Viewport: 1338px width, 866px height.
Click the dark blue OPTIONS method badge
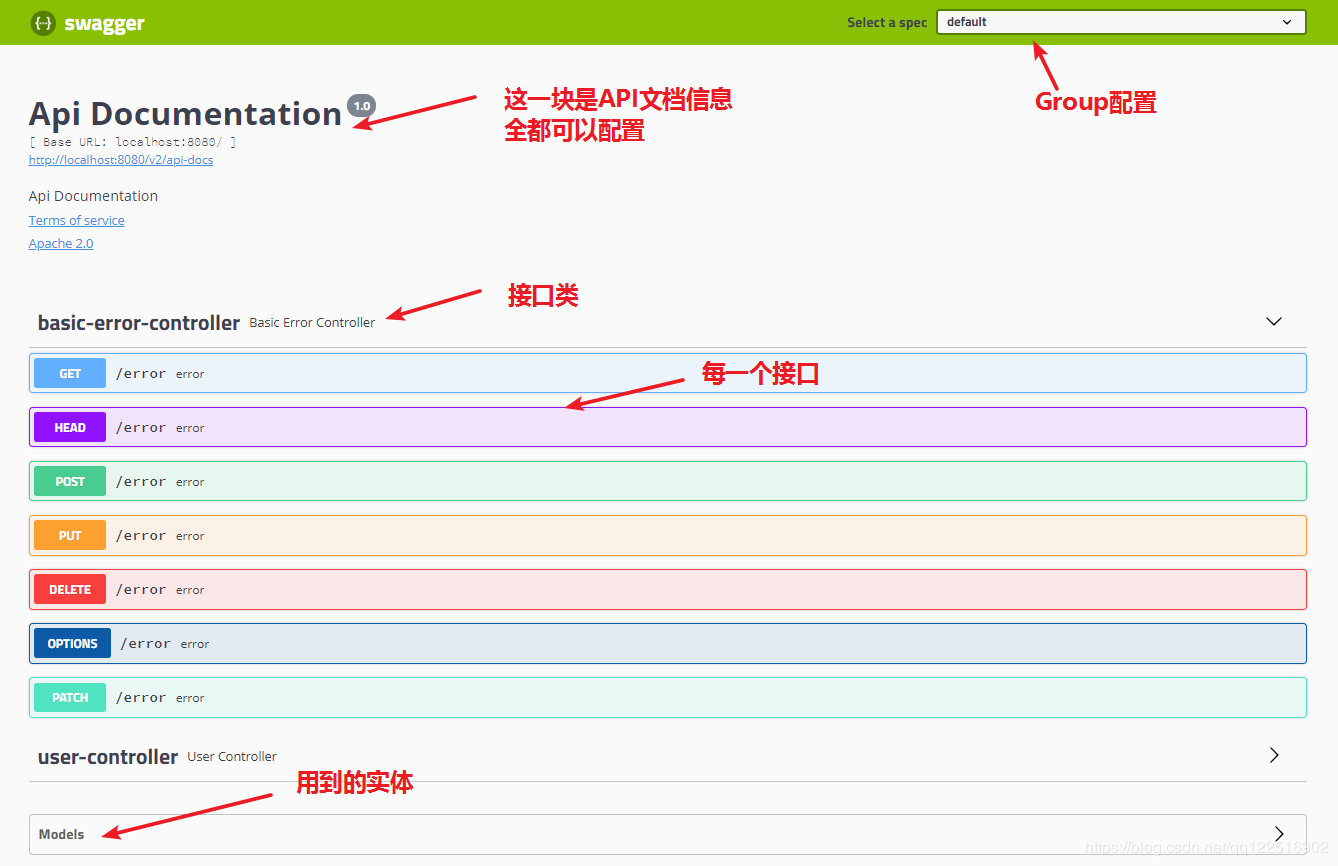(72, 644)
